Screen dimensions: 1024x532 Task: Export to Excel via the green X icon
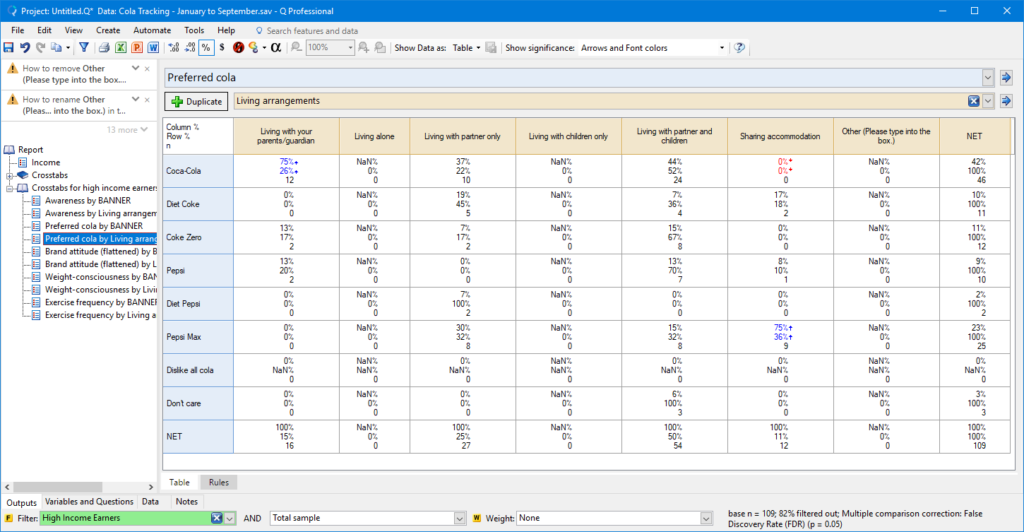click(x=121, y=48)
